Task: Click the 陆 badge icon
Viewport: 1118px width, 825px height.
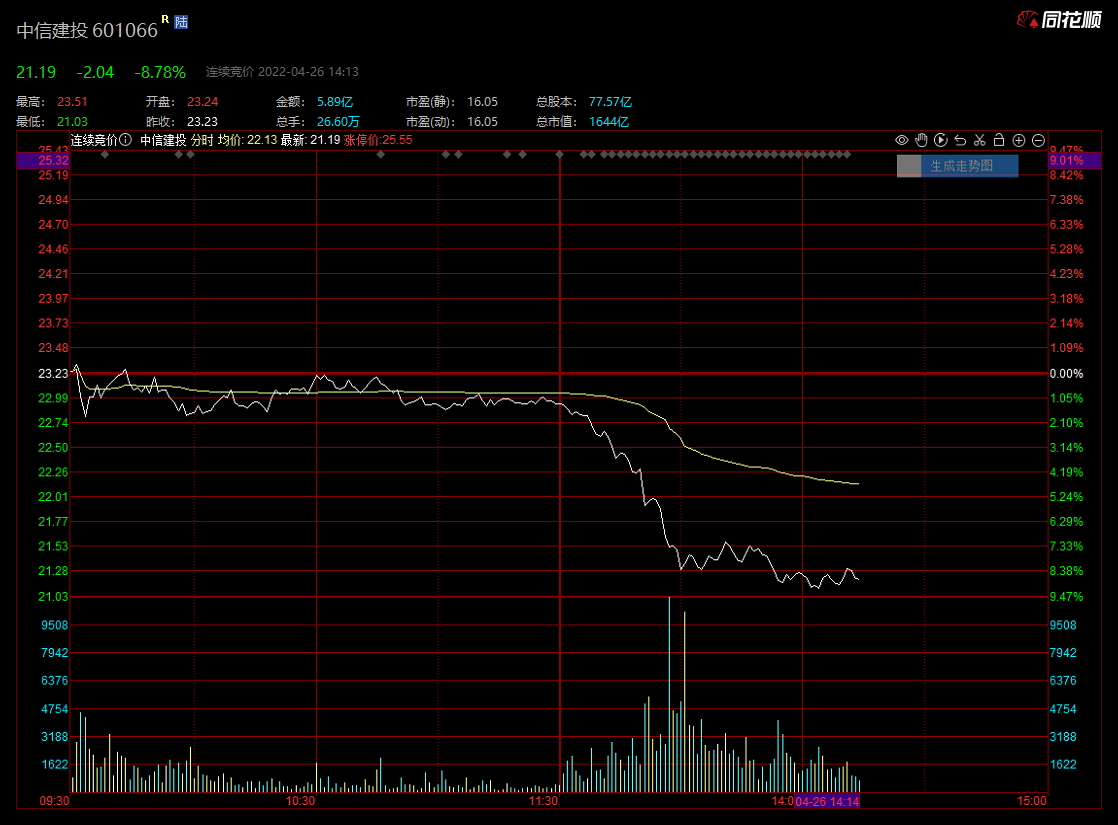Action: [181, 22]
